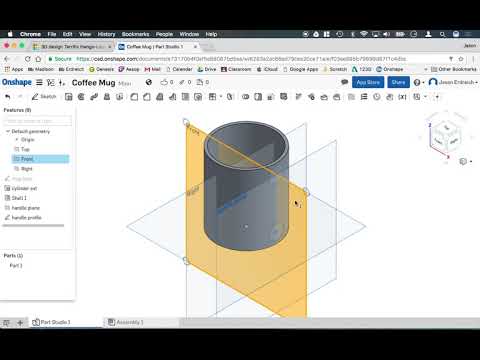Select the Rib tool icon

pos(172,97)
